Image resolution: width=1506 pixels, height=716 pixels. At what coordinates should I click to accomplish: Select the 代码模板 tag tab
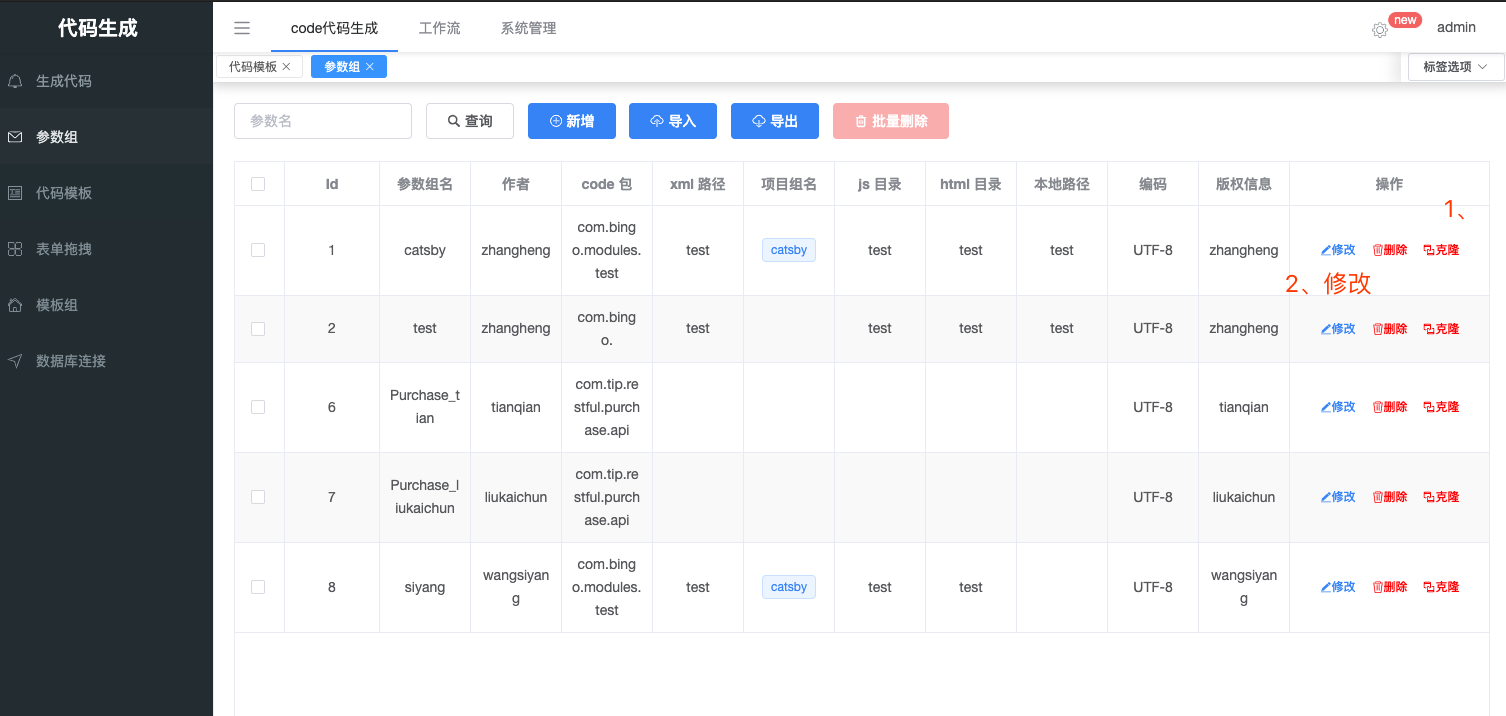tap(259, 67)
